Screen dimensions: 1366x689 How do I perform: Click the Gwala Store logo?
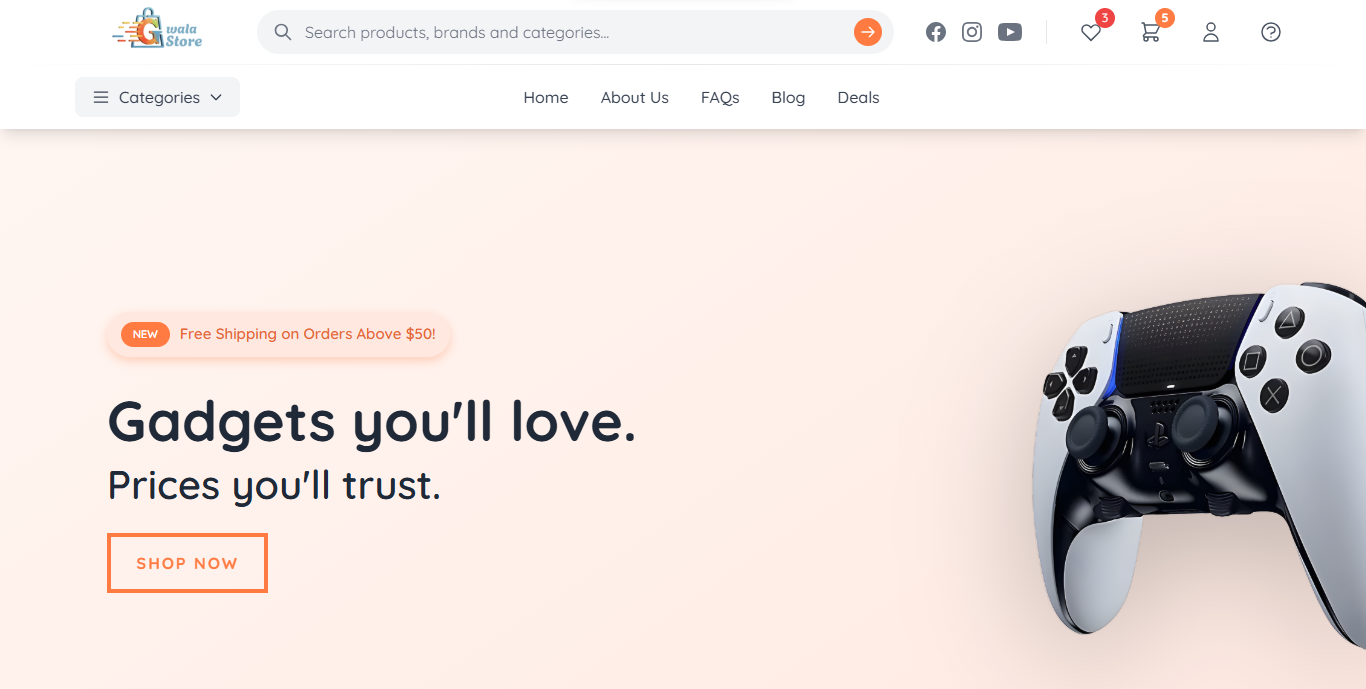click(157, 29)
